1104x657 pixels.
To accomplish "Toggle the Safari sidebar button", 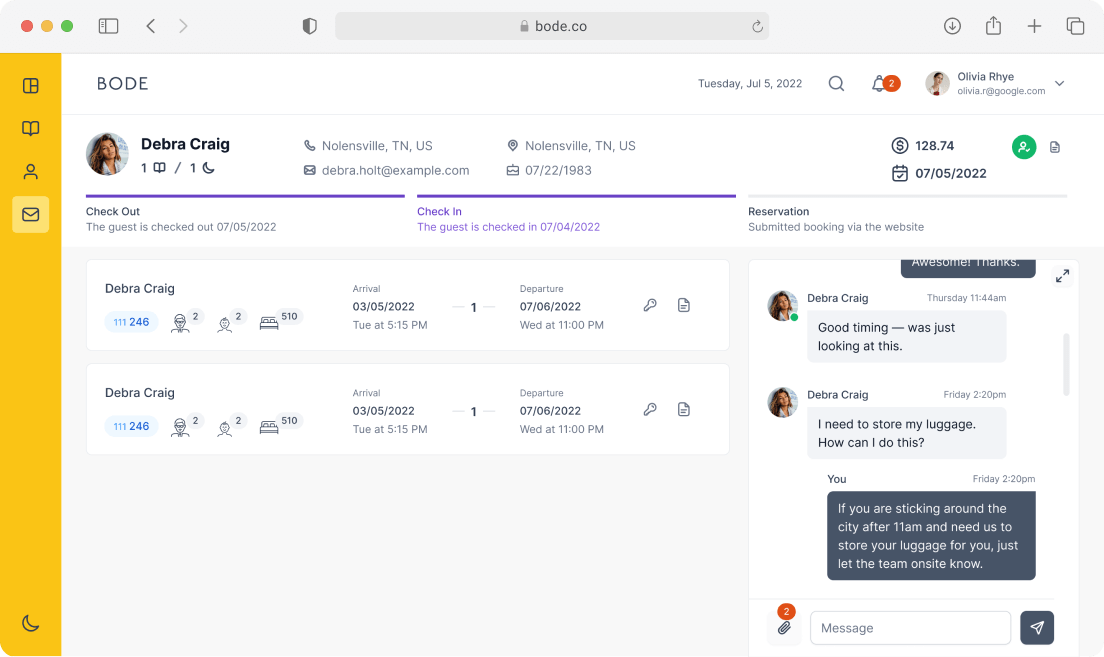I will [x=108, y=26].
